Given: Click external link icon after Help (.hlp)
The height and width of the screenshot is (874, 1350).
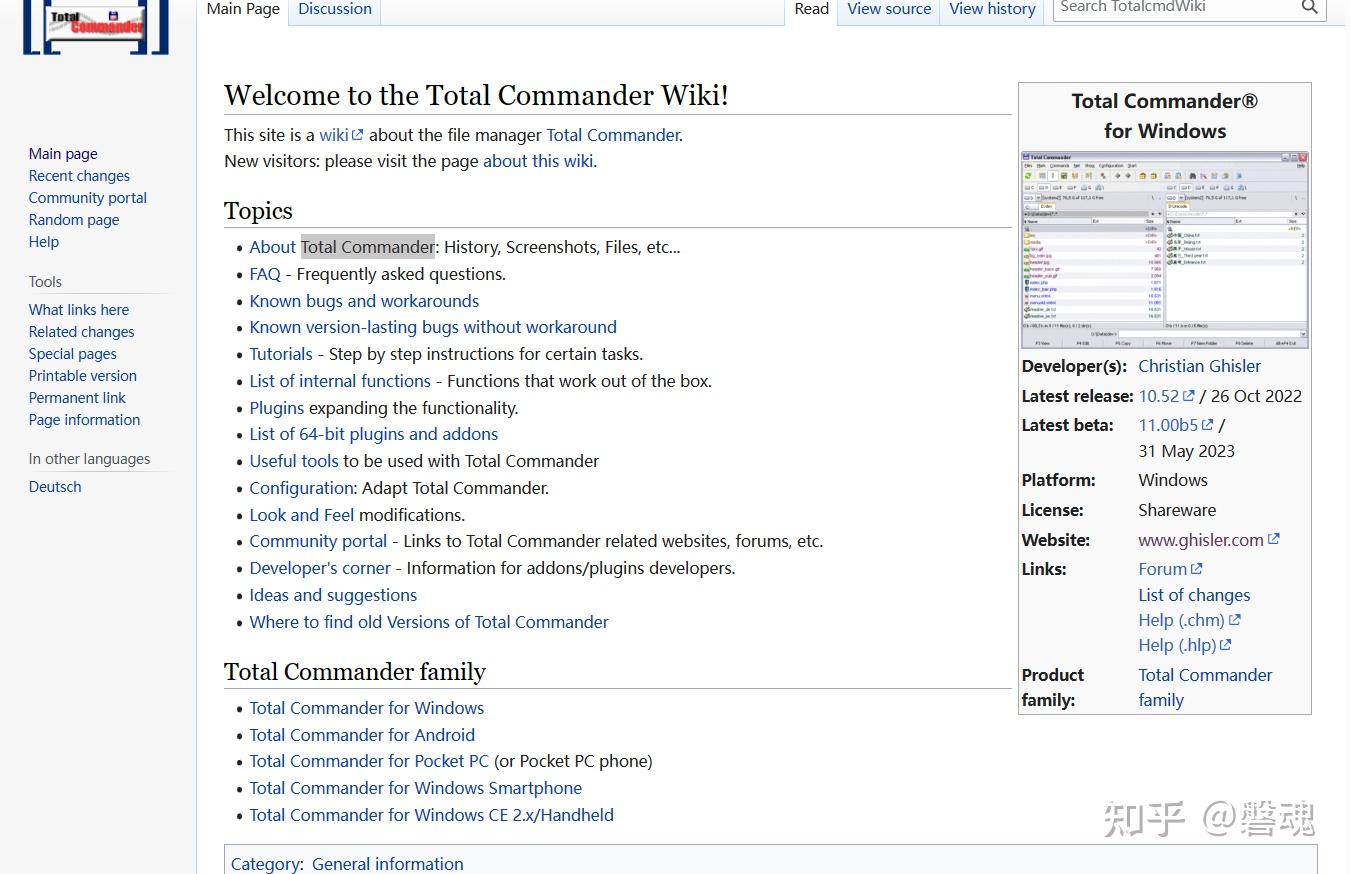Looking at the screenshot, I should click(1225, 644).
